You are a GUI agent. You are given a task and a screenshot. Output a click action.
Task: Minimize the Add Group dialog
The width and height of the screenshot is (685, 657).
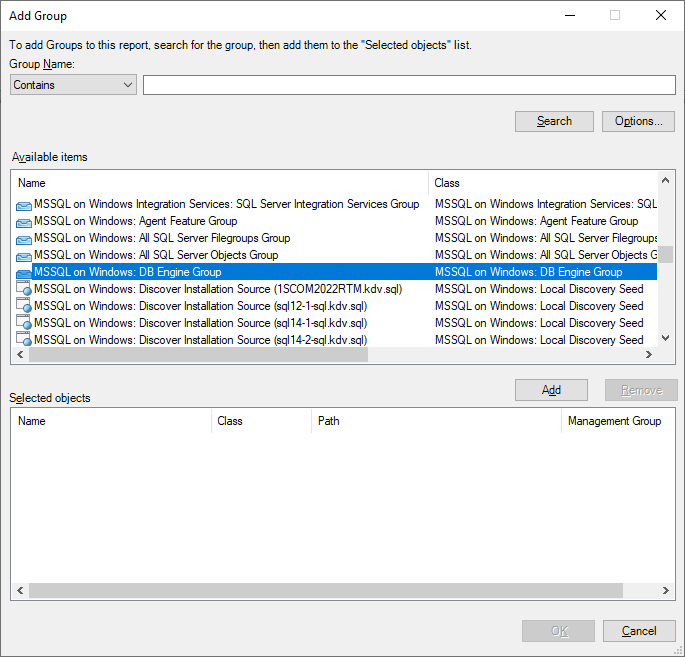[x=570, y=15]
